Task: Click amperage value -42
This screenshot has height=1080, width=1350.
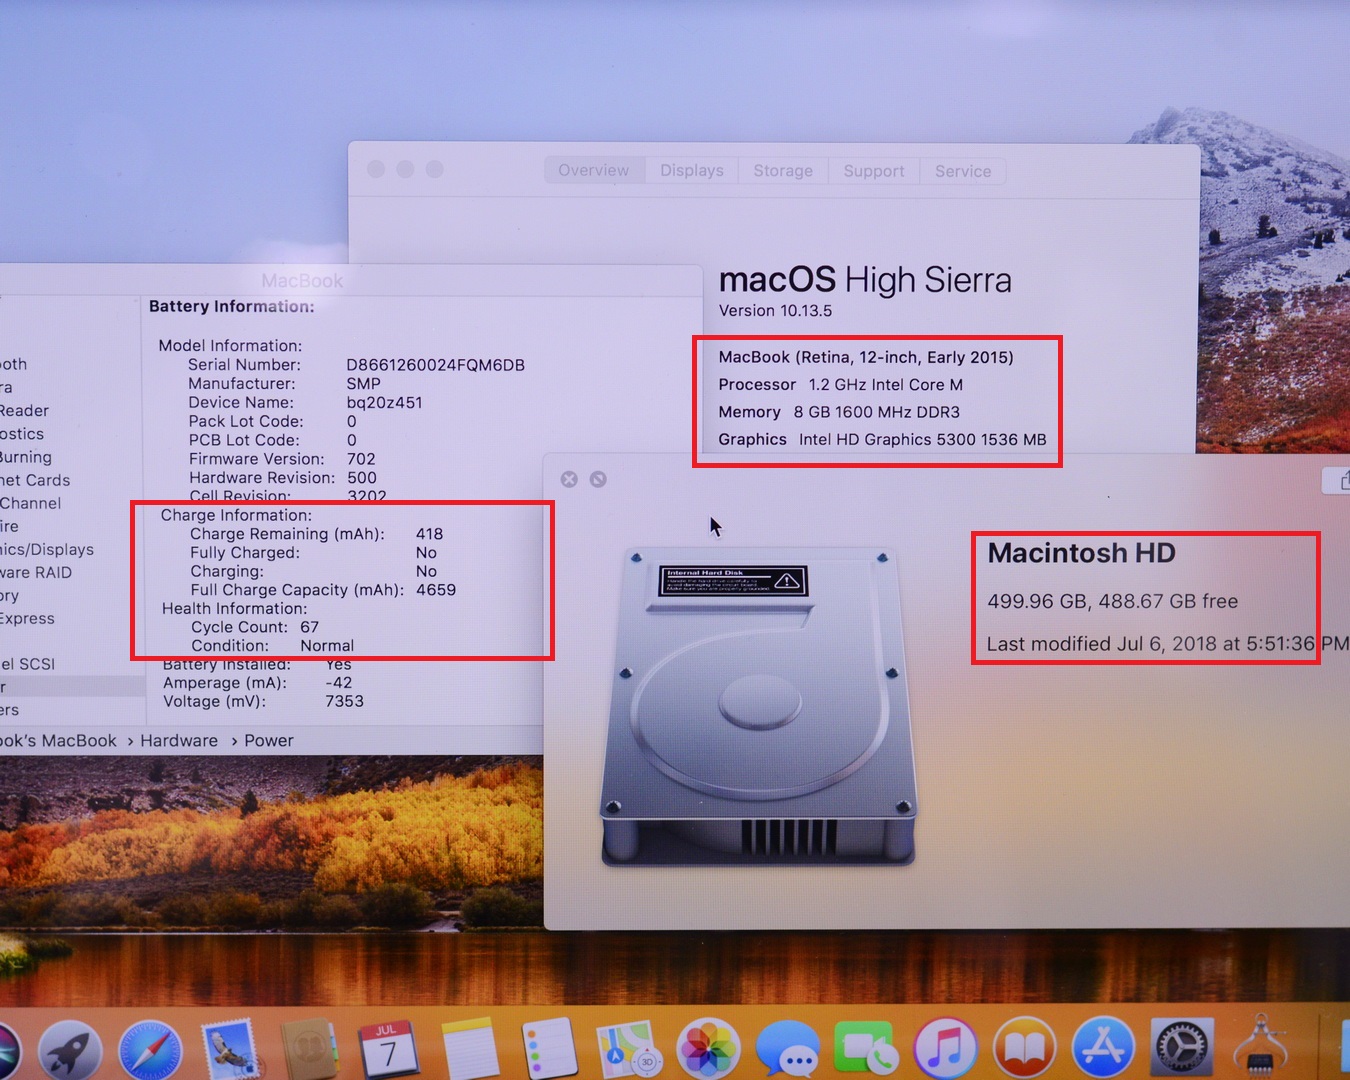Action: pos(339,683)
